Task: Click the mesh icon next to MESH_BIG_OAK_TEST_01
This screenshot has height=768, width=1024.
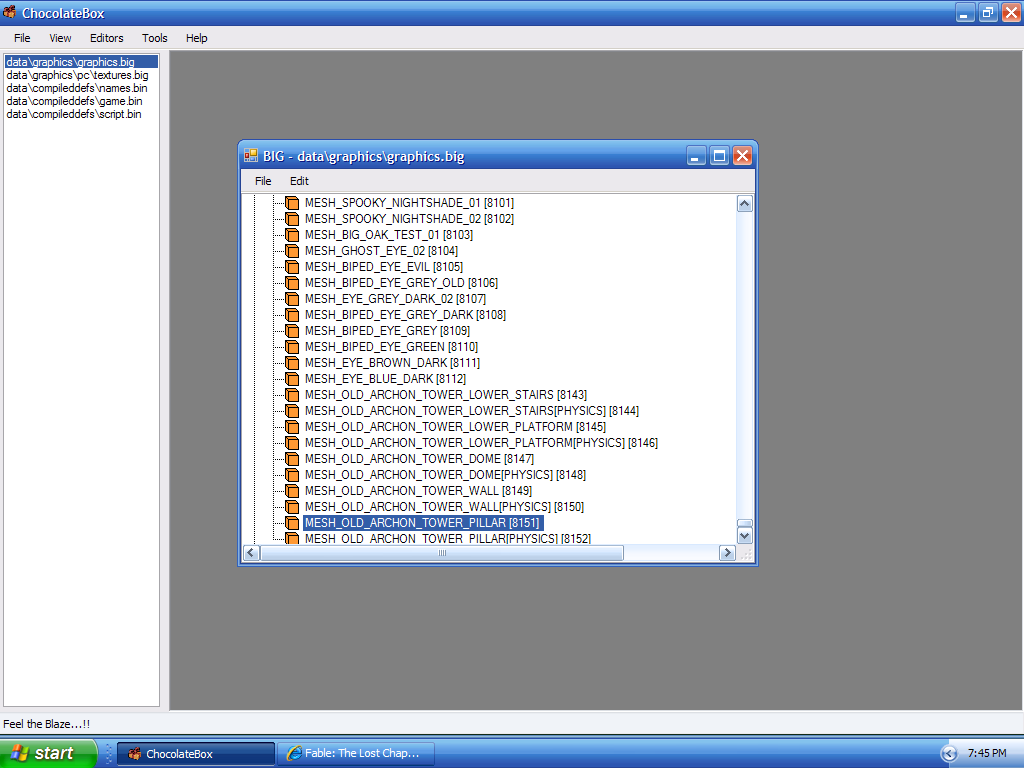Action: pos(292,235)
